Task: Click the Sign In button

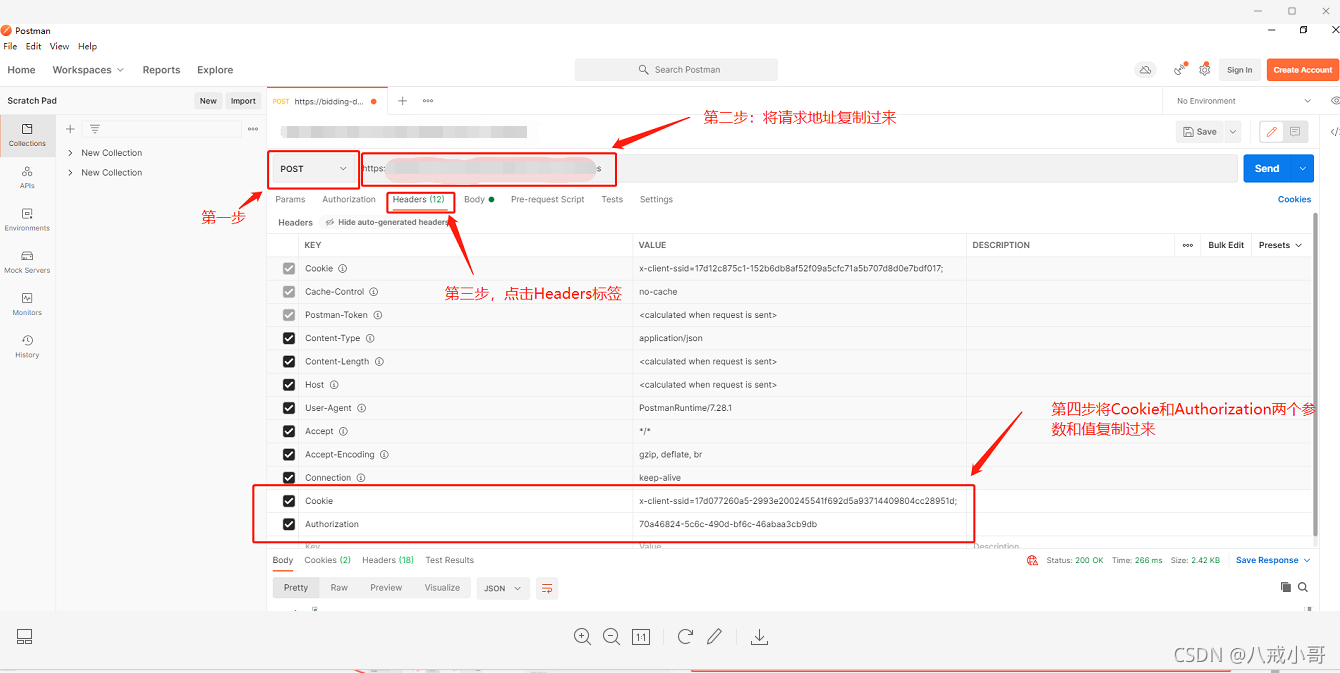Action: pyautogui.click(x=1239, y=70)
